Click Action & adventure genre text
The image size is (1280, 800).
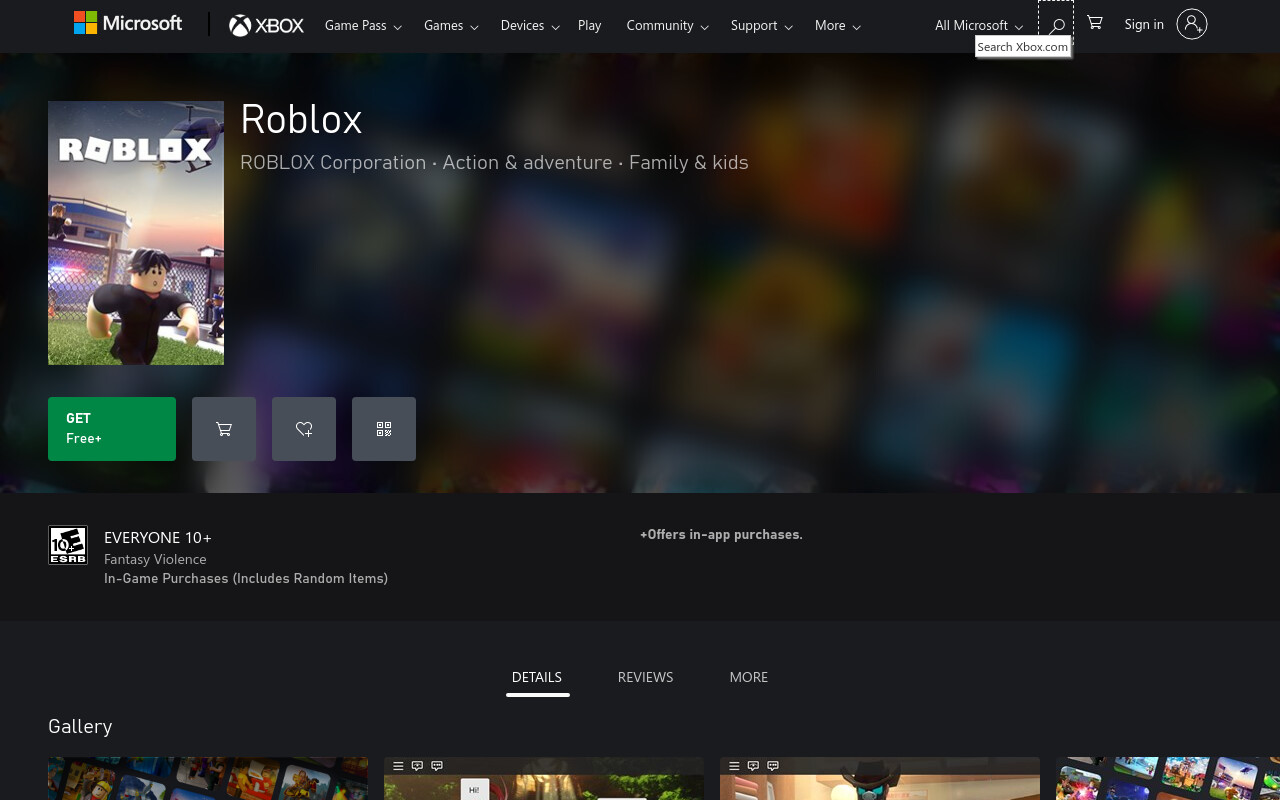pos(527,162)
